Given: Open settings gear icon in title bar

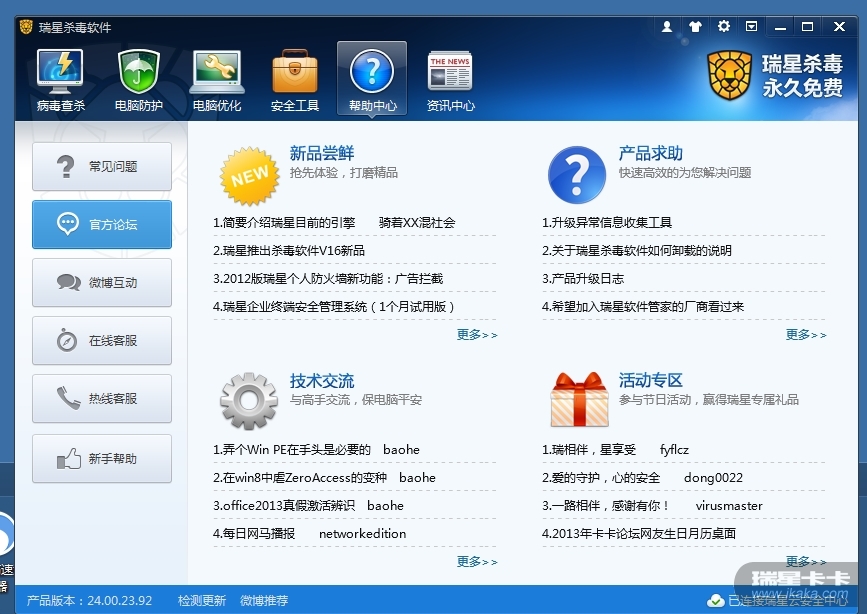Looking at the screenshot, I should click(723, 26).
